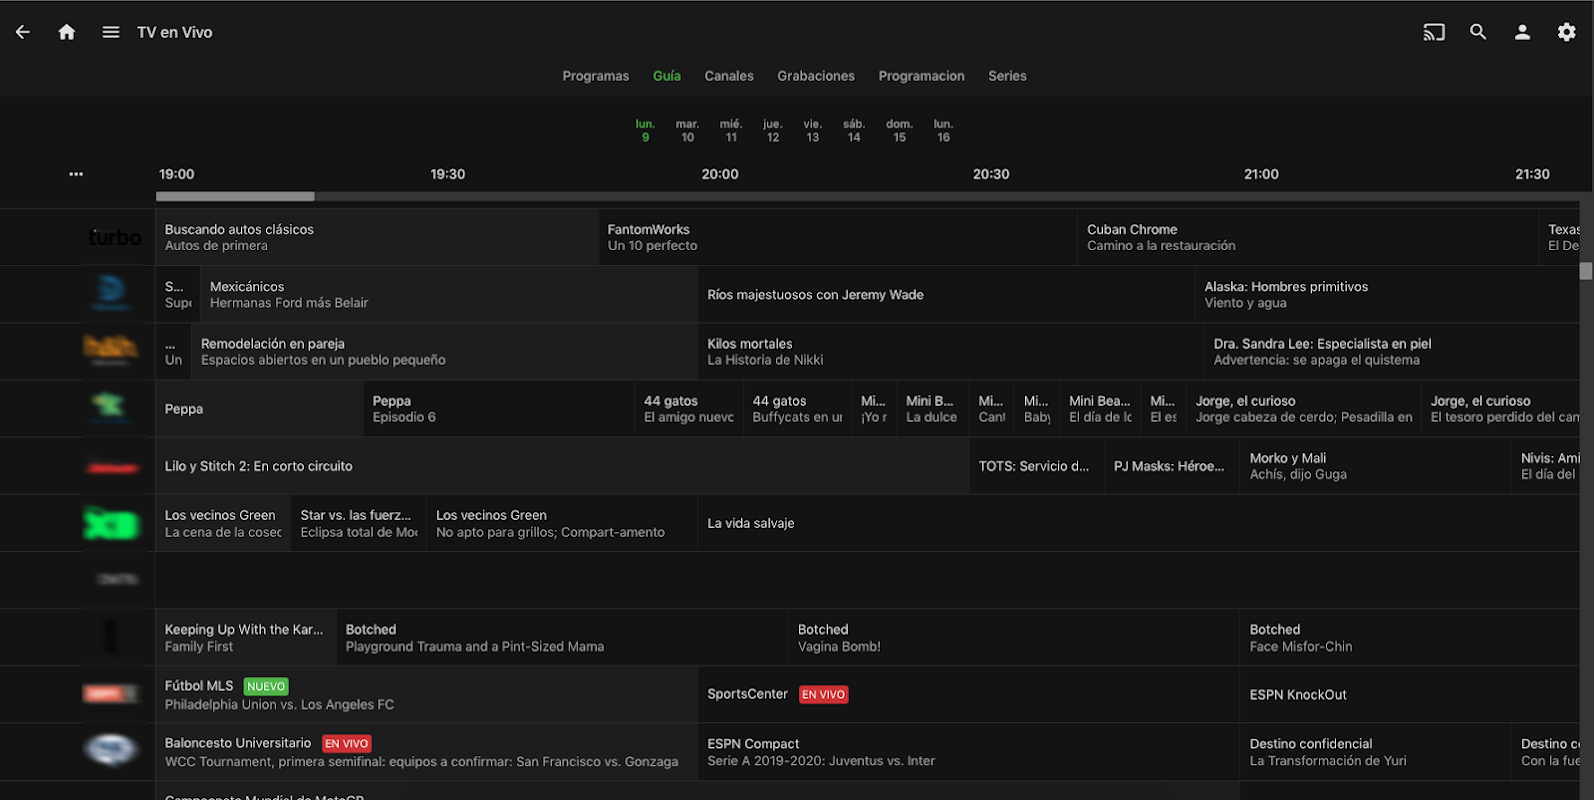Go to the home screen icon
This screenshot has width=1594, height=800.
click(x=67, y=32)
